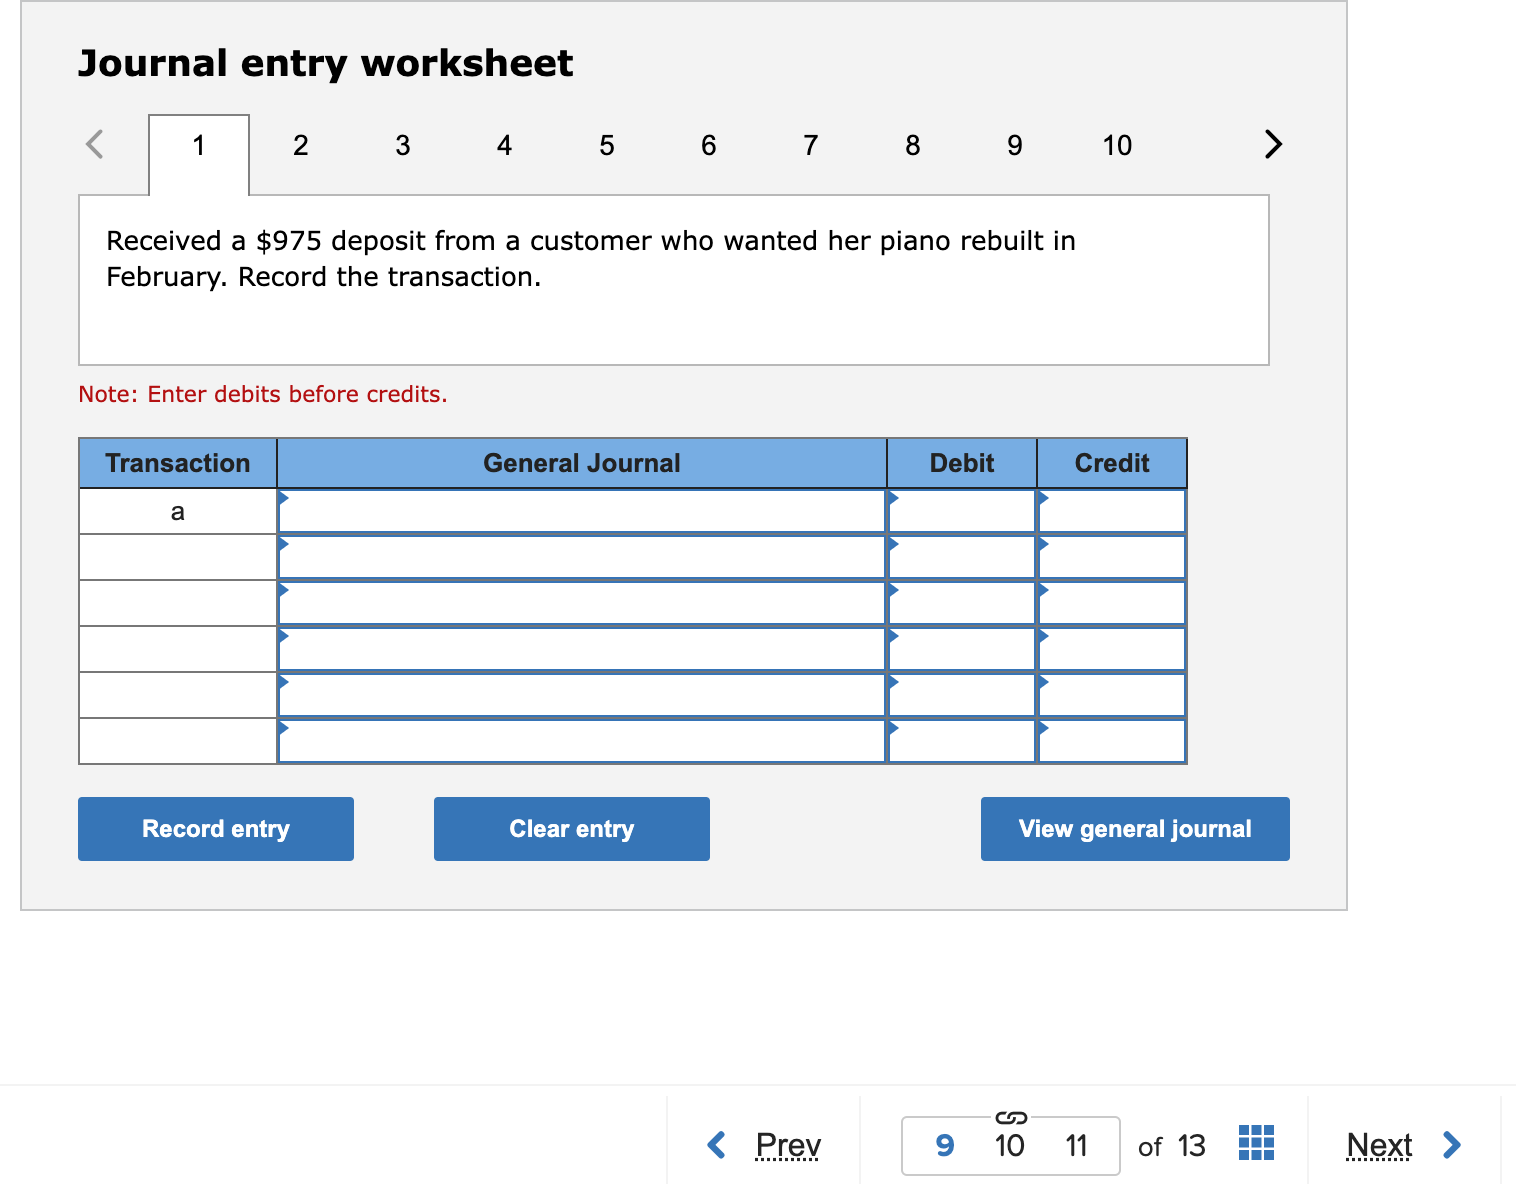
Task: Click the Clear entry button
Action: [x=571, y=828]
